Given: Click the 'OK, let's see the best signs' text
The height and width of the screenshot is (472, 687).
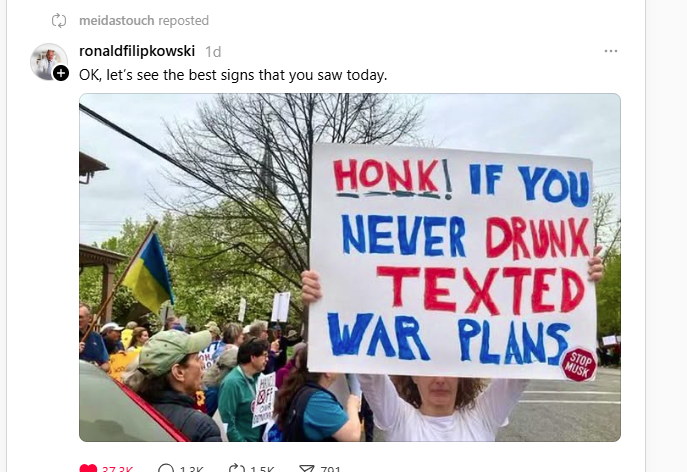Looking at the screenshot, I should [233, 75].
